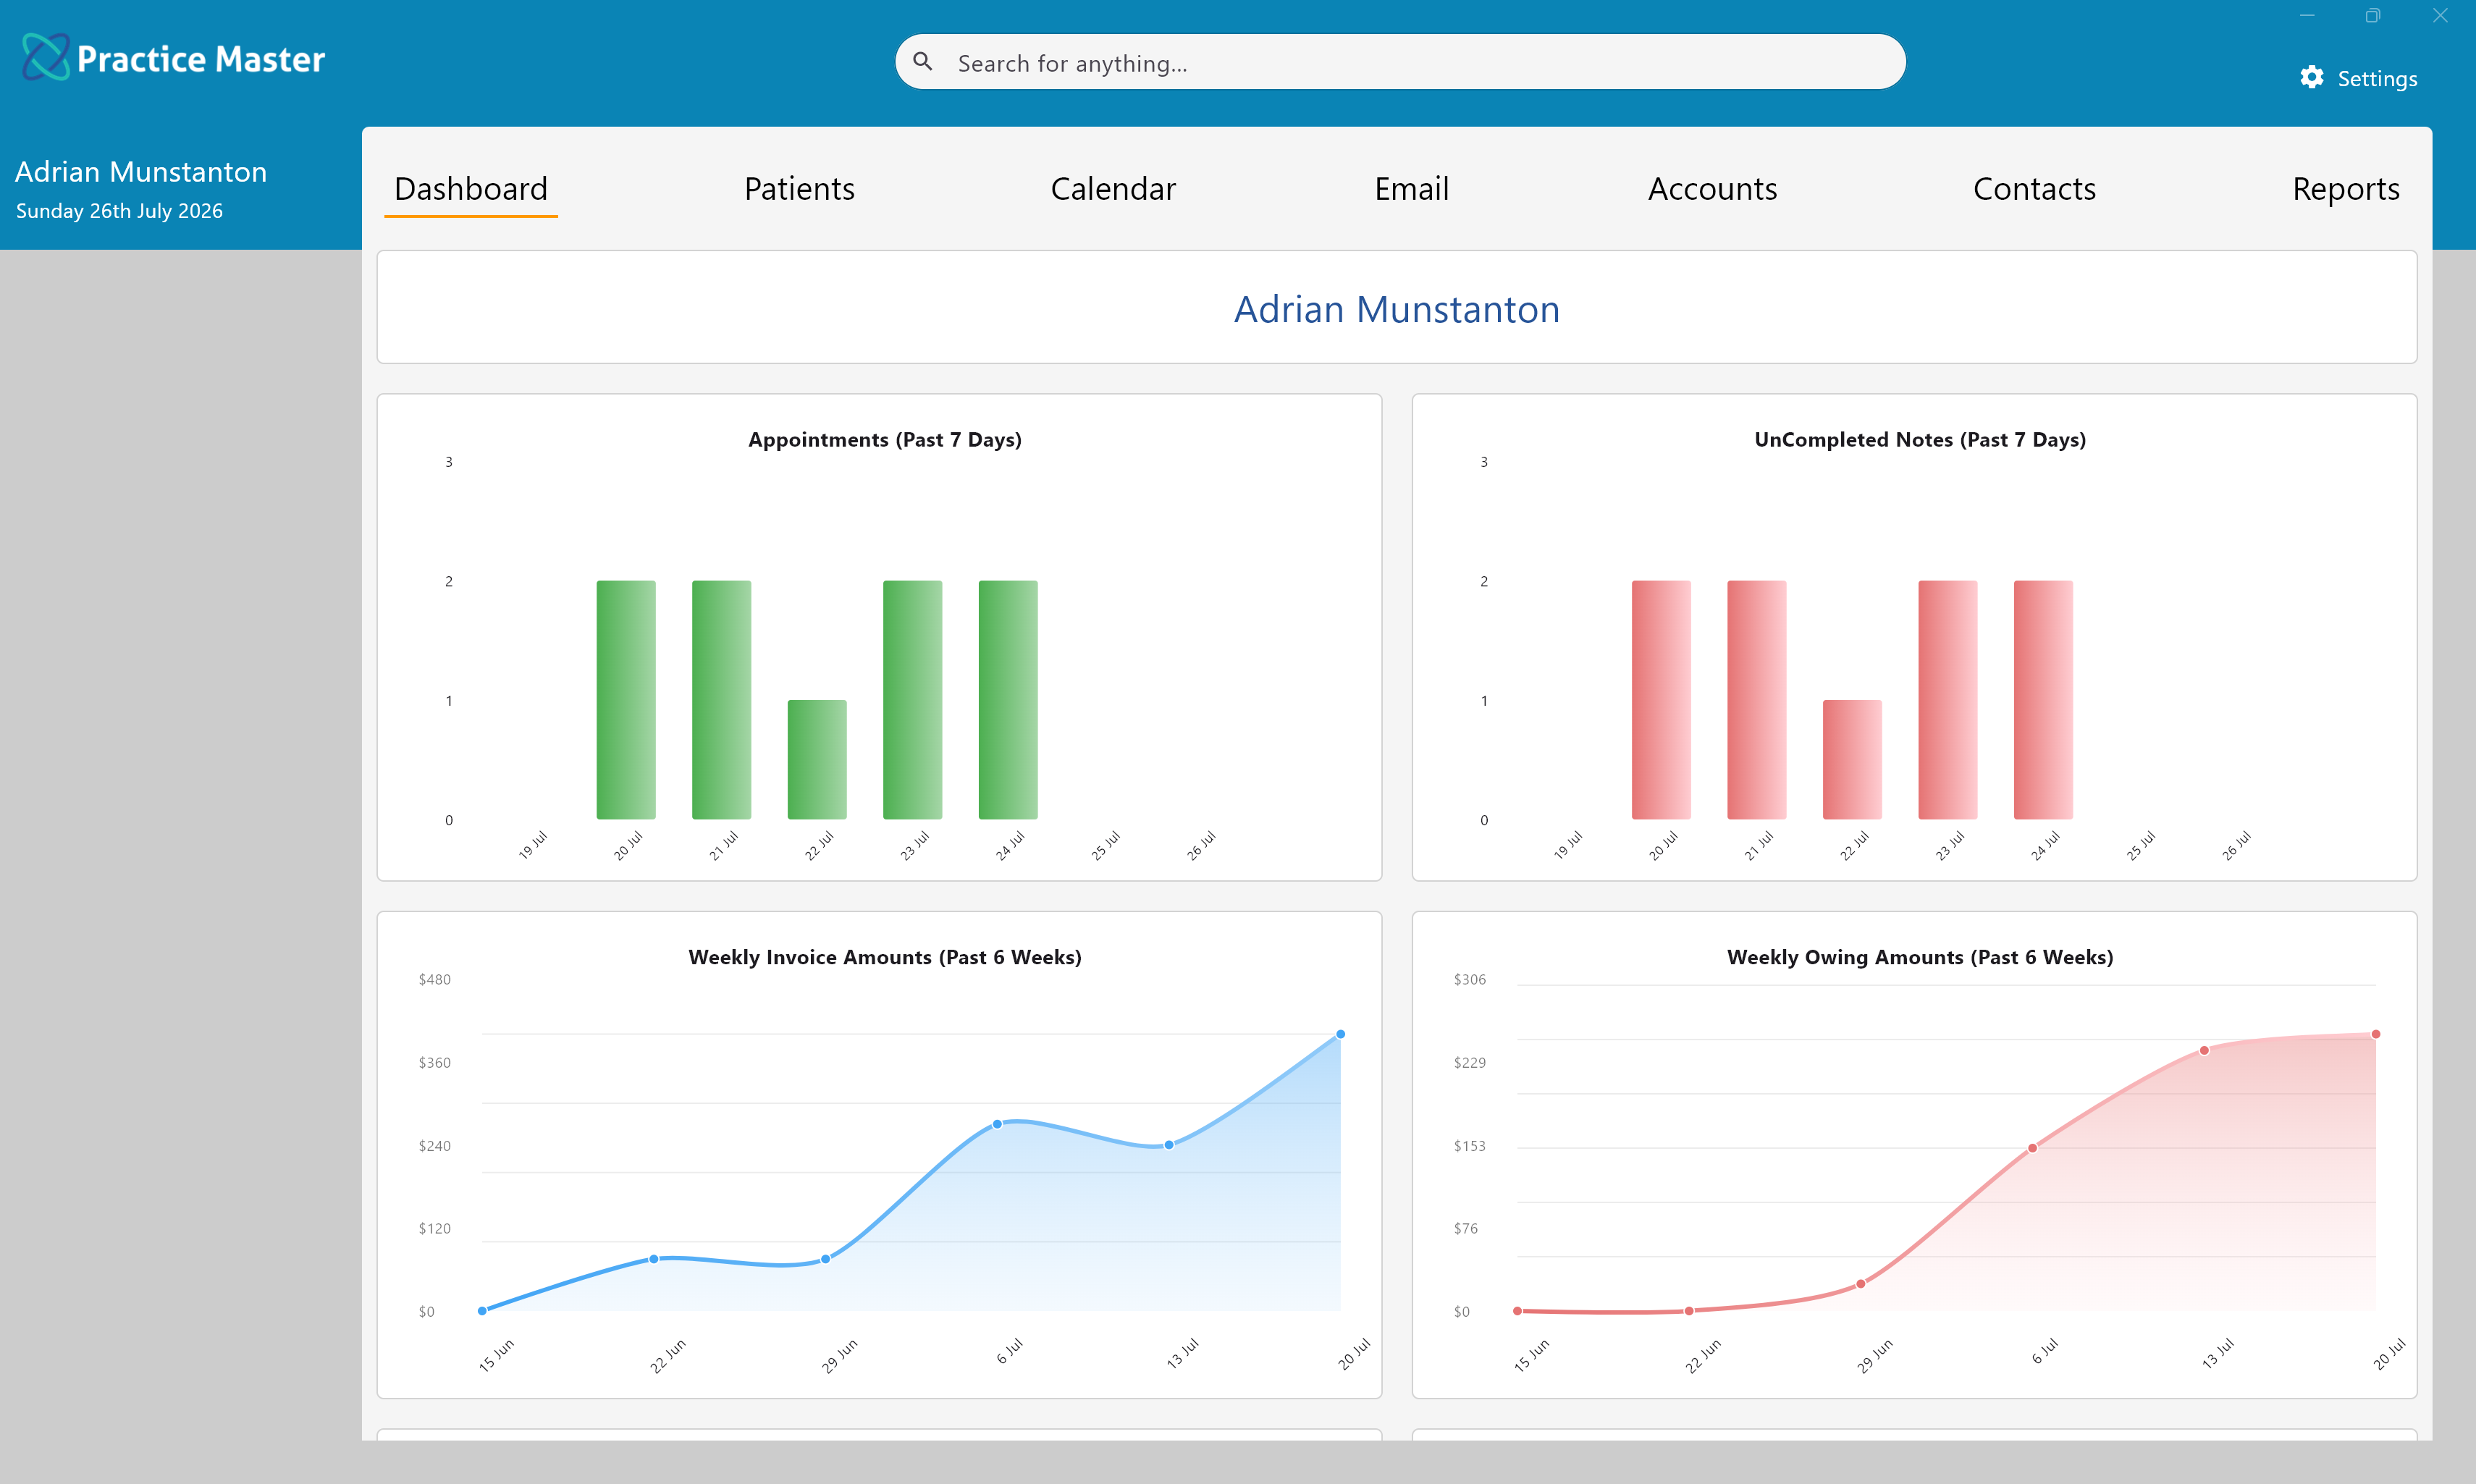The image size is (2476, 1484).
Task: Click the Practice Master logo icon
Action: (x=46, y=57)
